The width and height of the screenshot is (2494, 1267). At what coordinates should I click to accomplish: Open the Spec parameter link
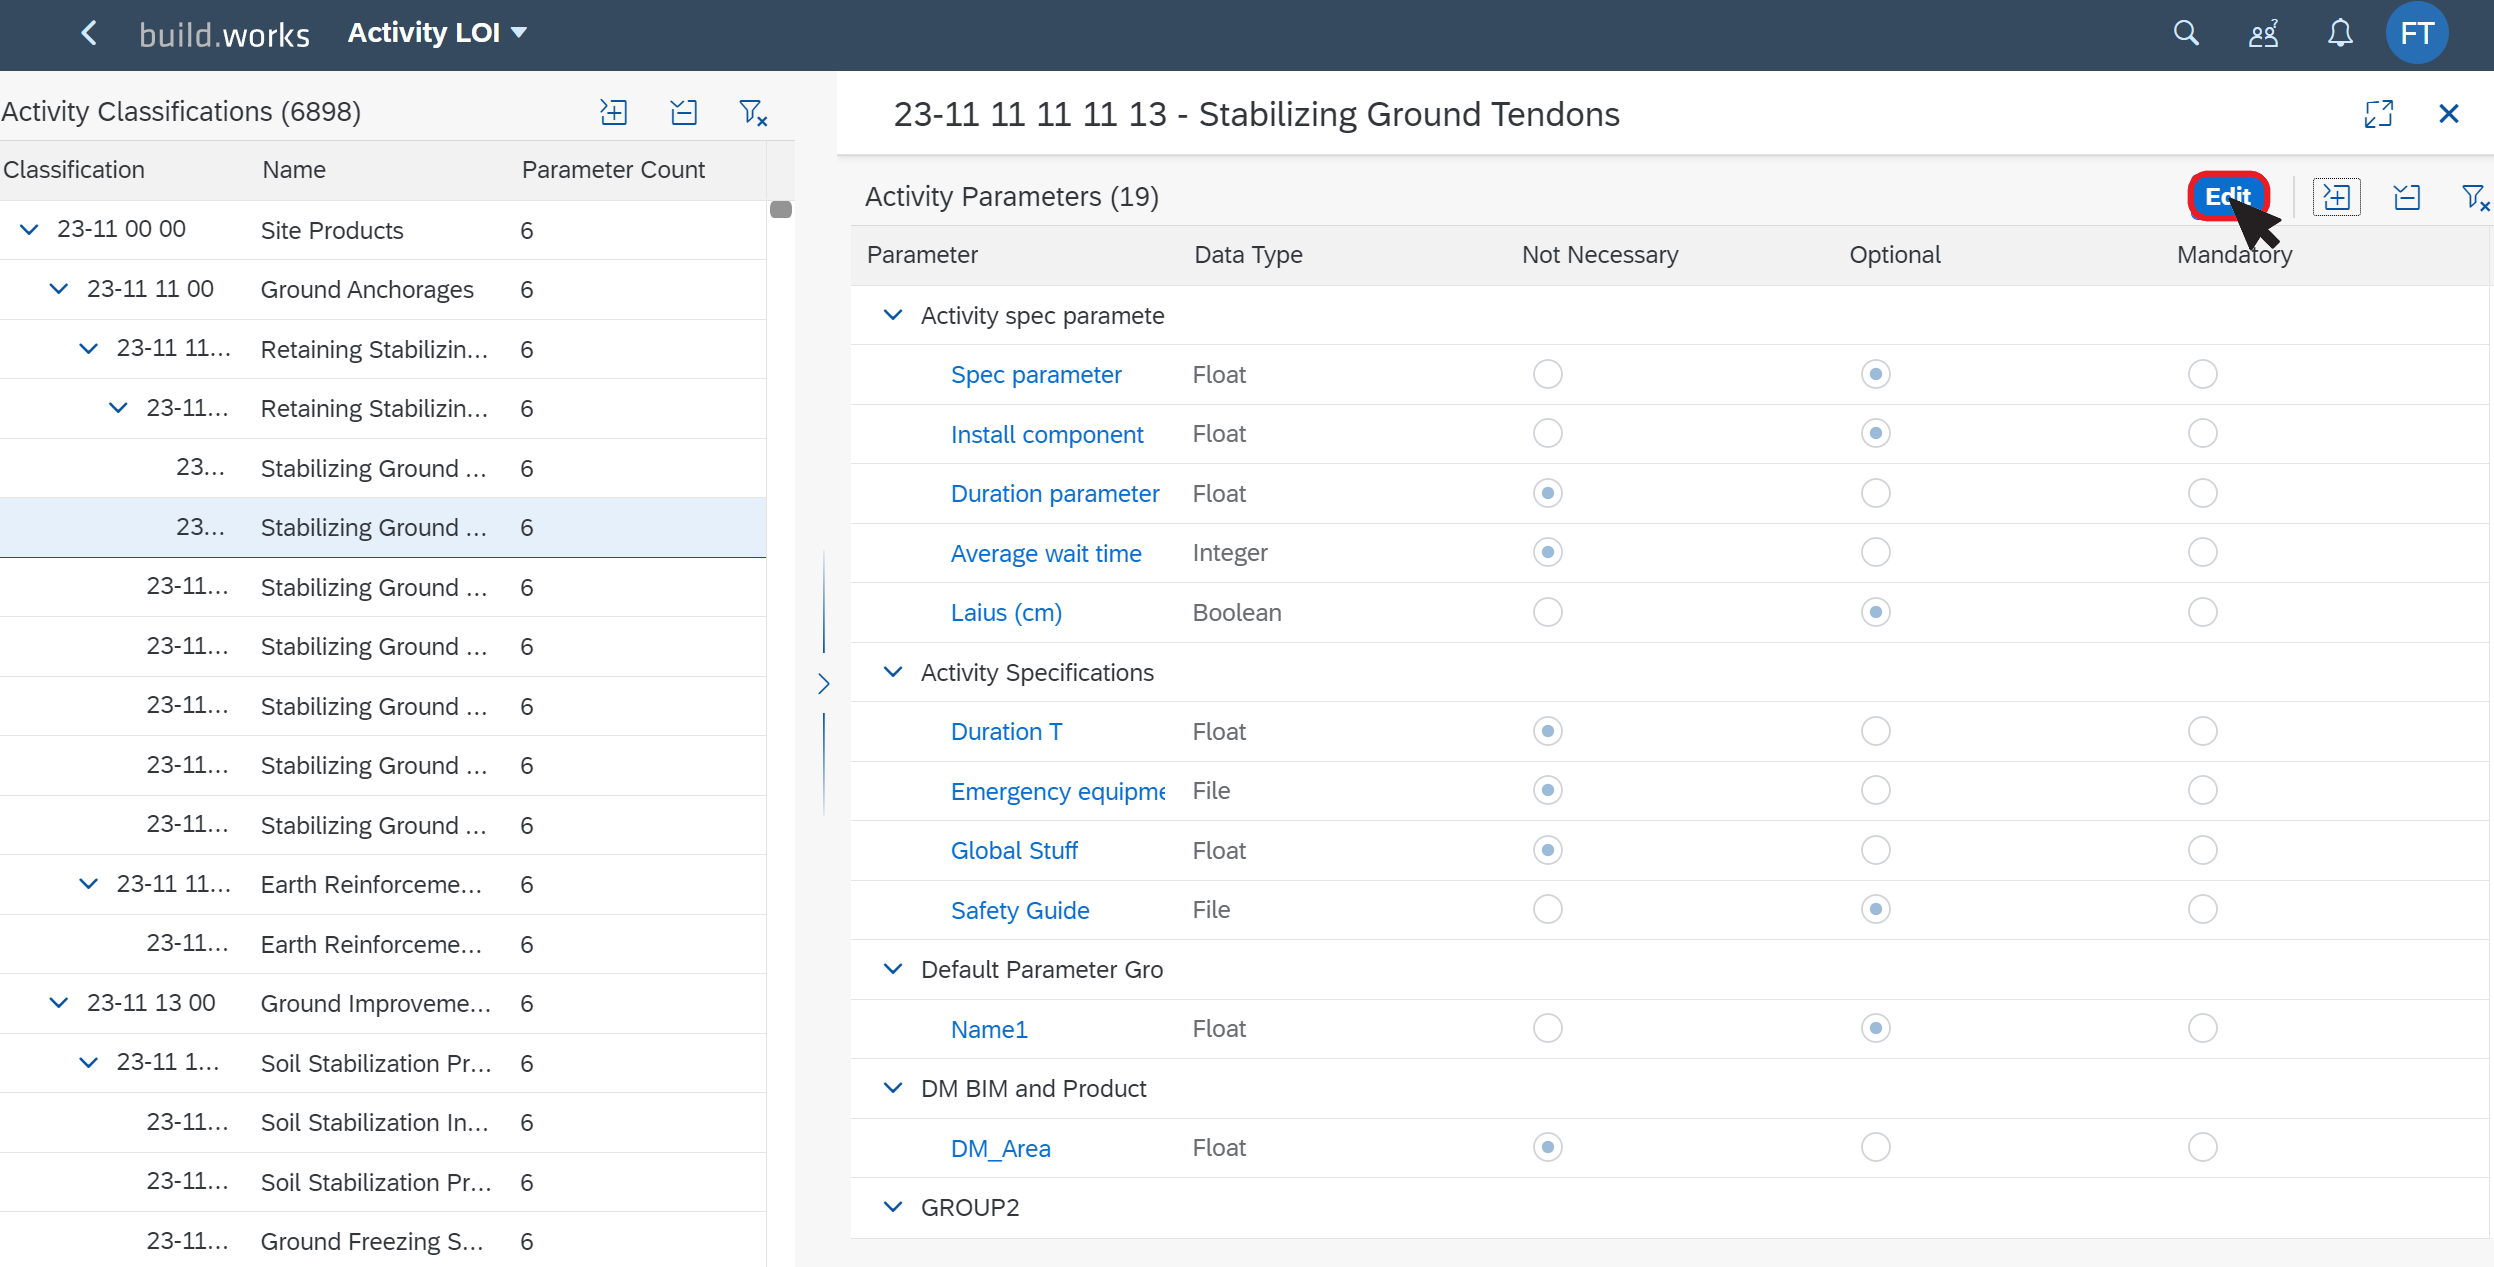(1036, 375)
